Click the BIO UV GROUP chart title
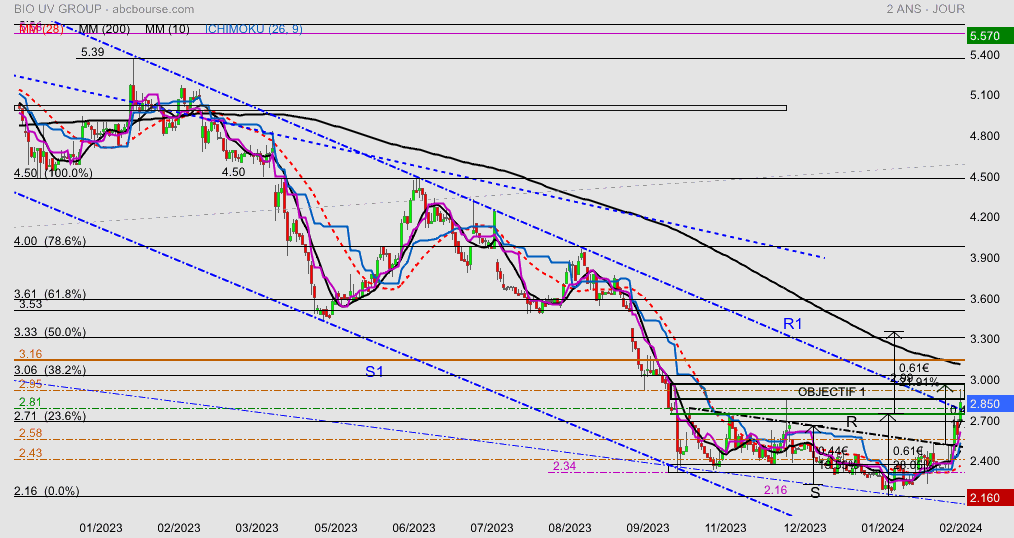This screenshot has width=1014, height=538. click(58, 9)
